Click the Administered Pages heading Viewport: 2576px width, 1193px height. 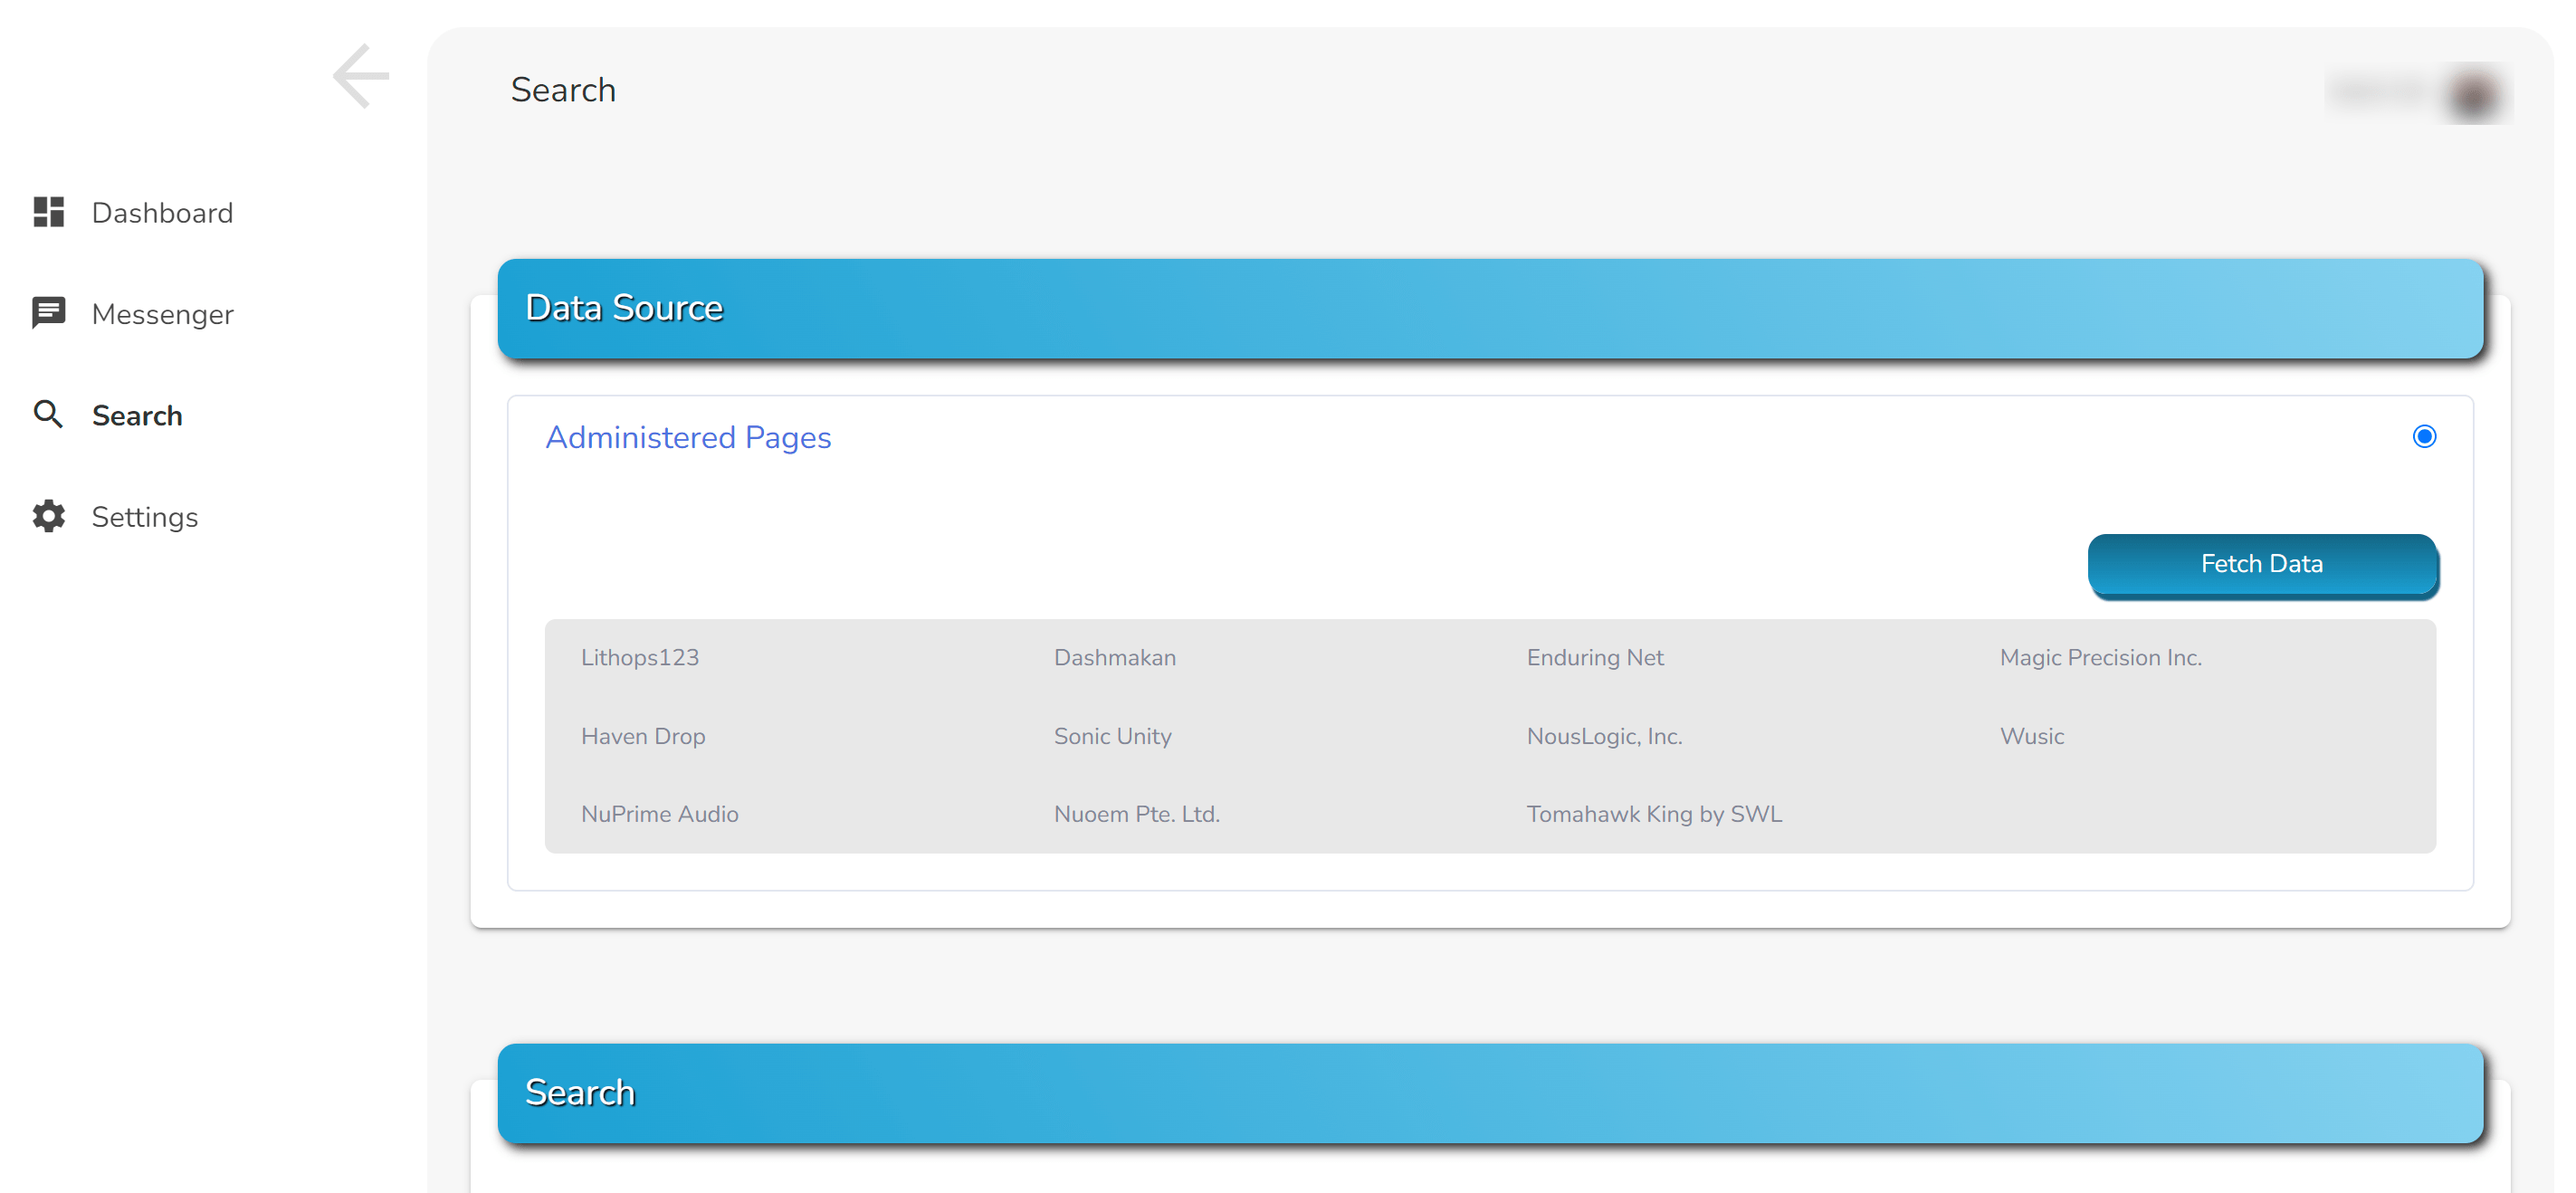688,437
